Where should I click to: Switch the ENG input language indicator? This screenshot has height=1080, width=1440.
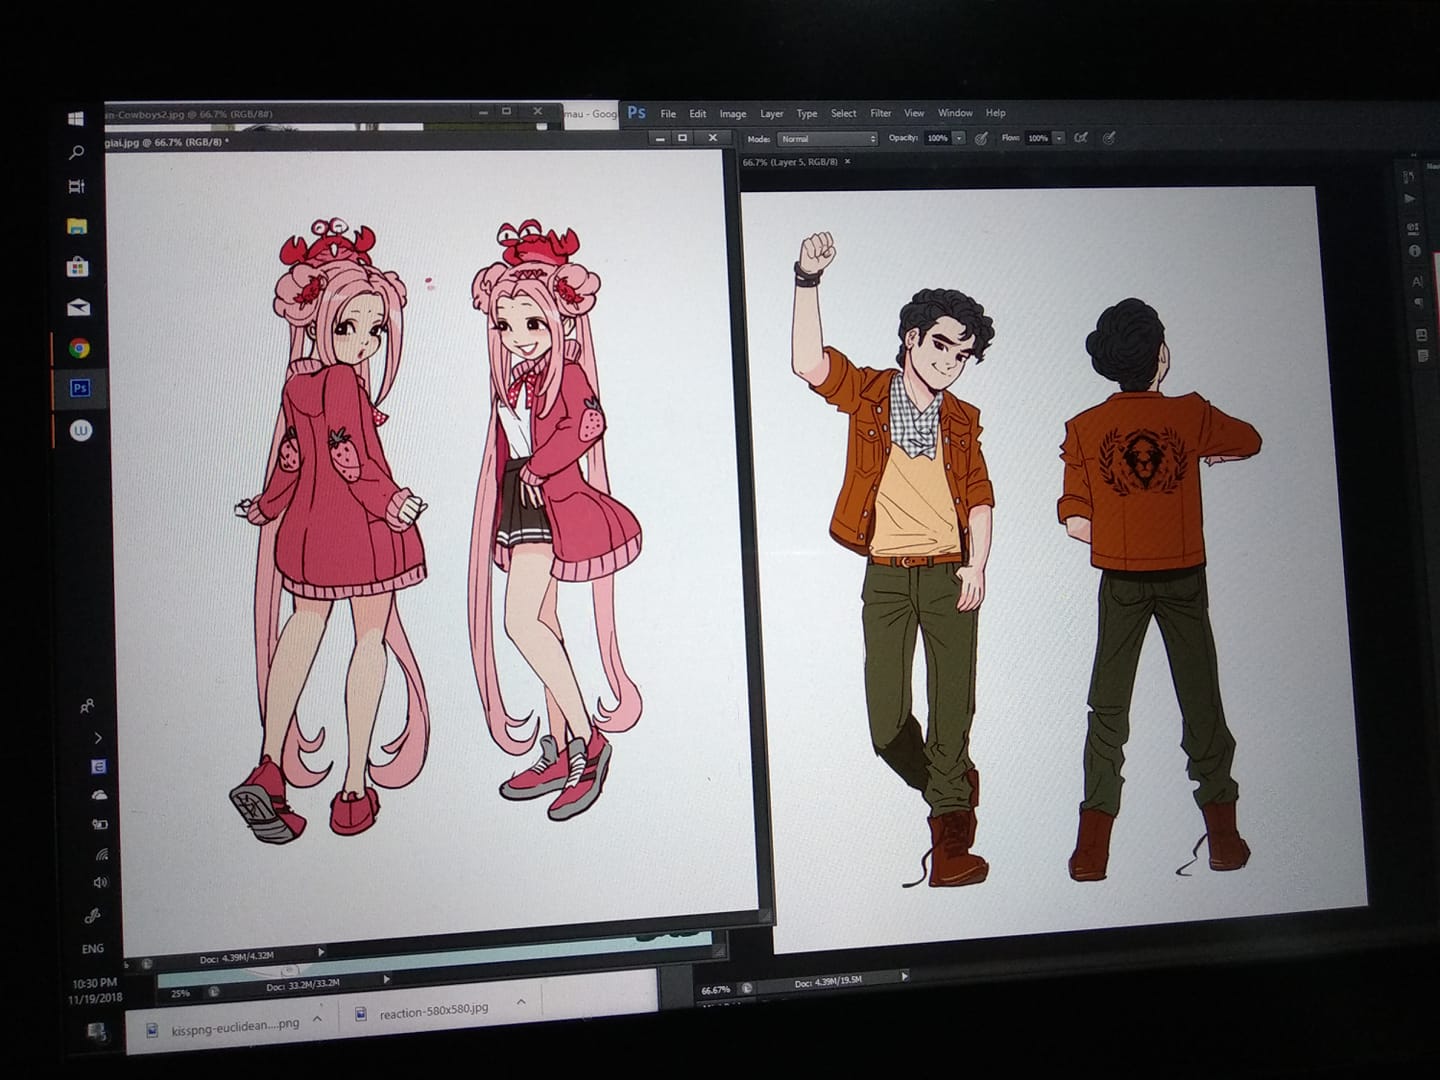pyautogui.click(x=92, y=949)
